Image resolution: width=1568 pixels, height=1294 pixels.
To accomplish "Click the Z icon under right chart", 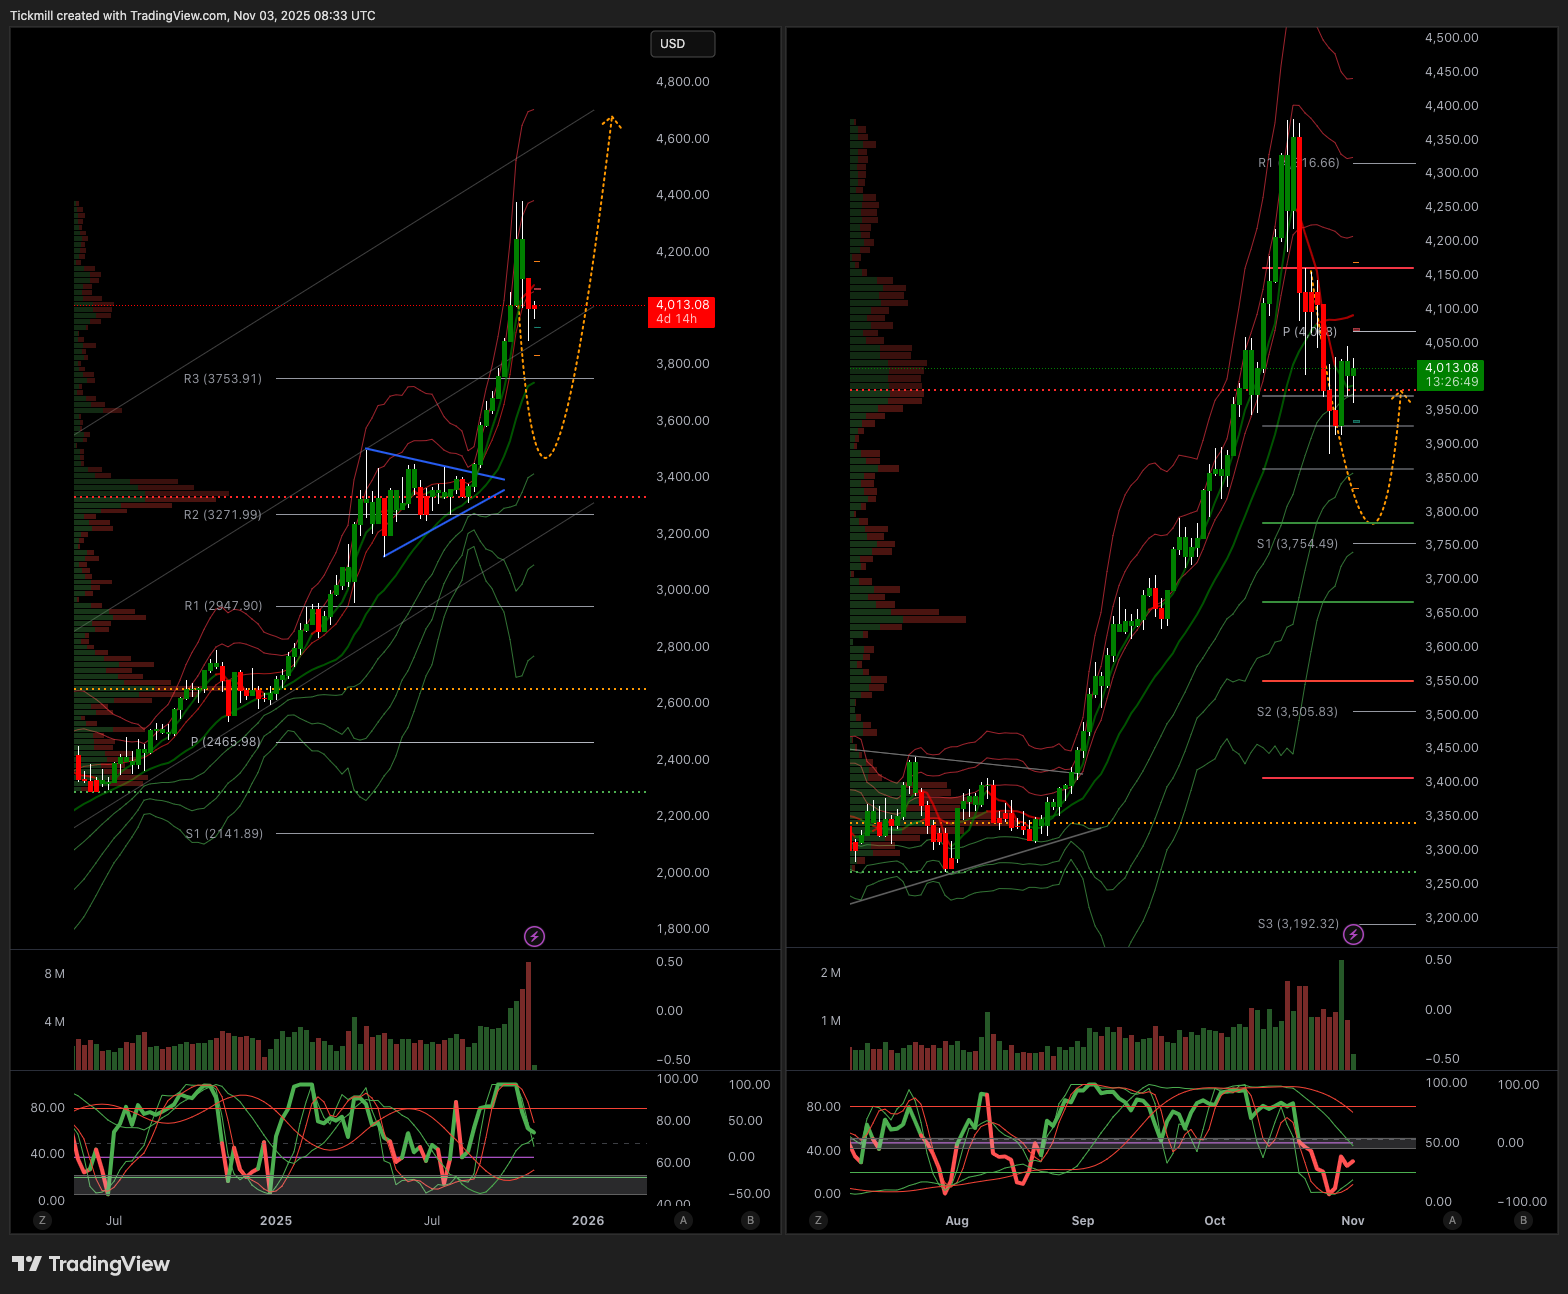I will tap(819, 1220).
